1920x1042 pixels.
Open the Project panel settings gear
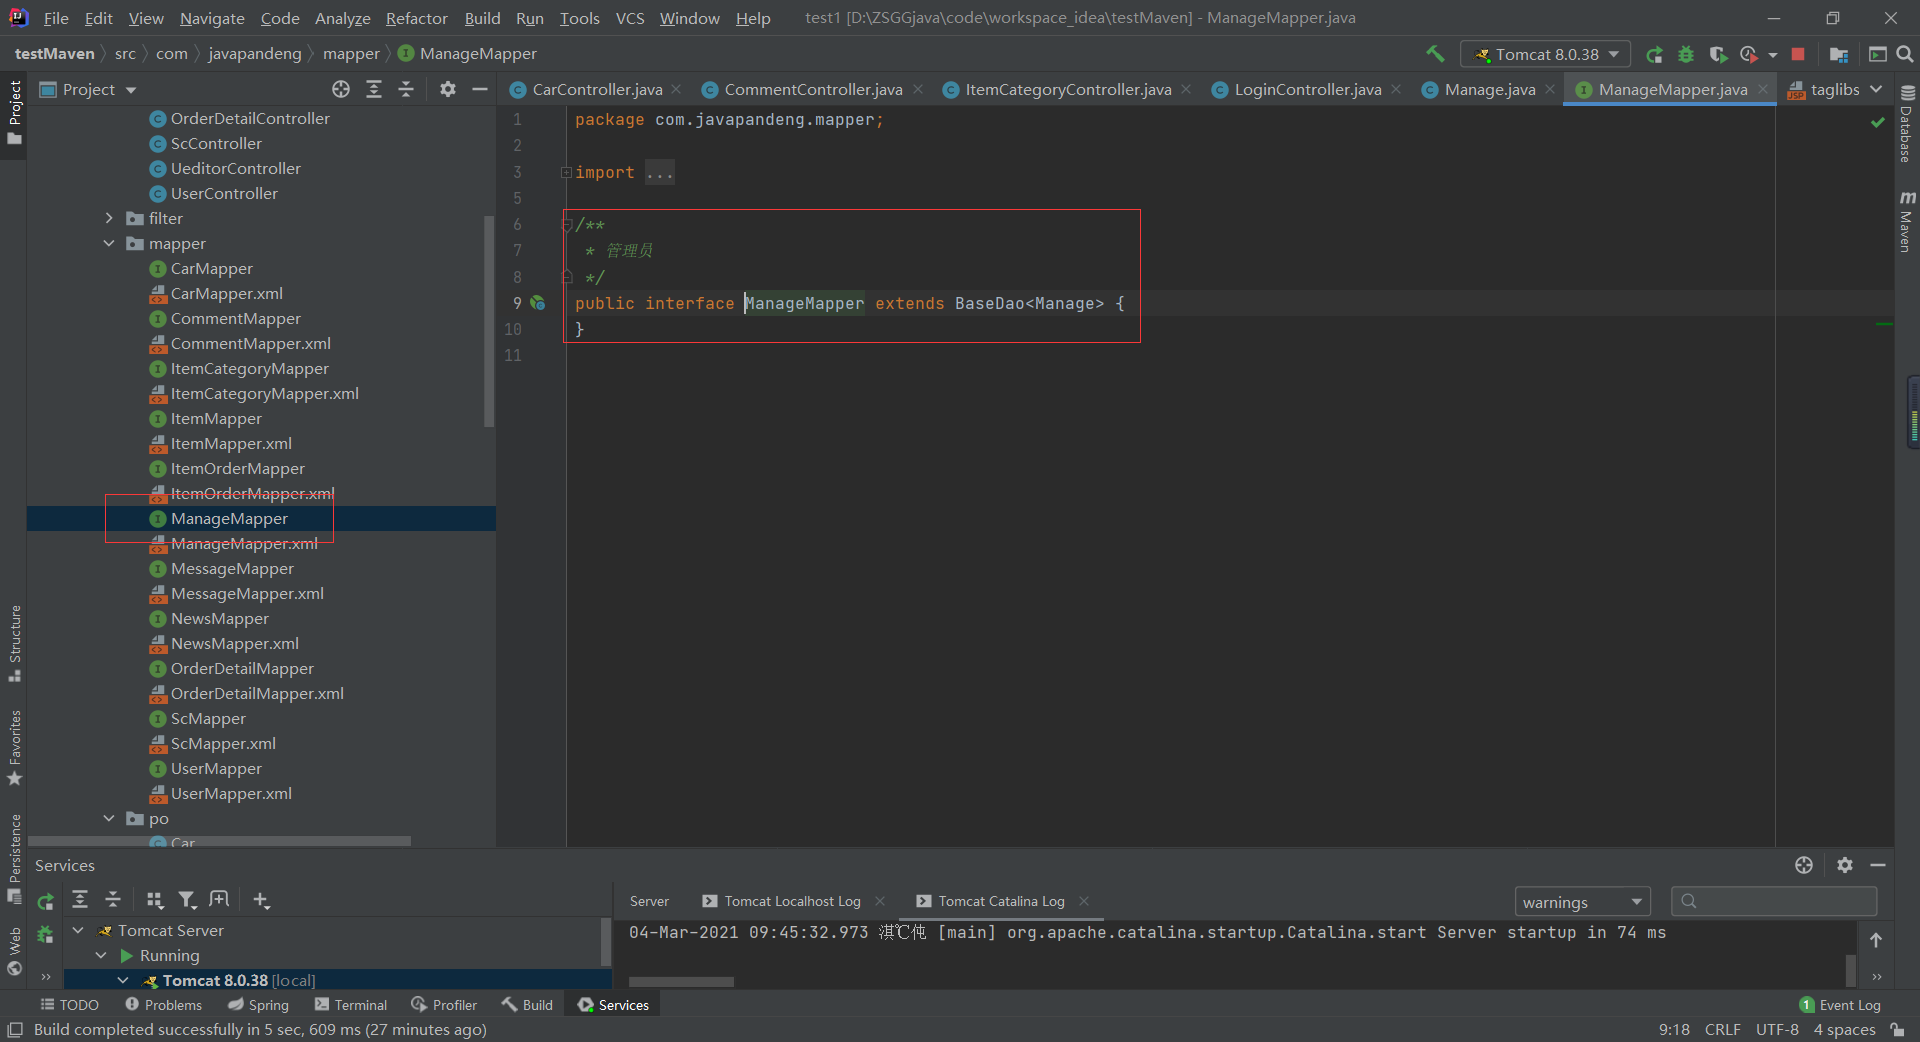(x=448, y=89)
